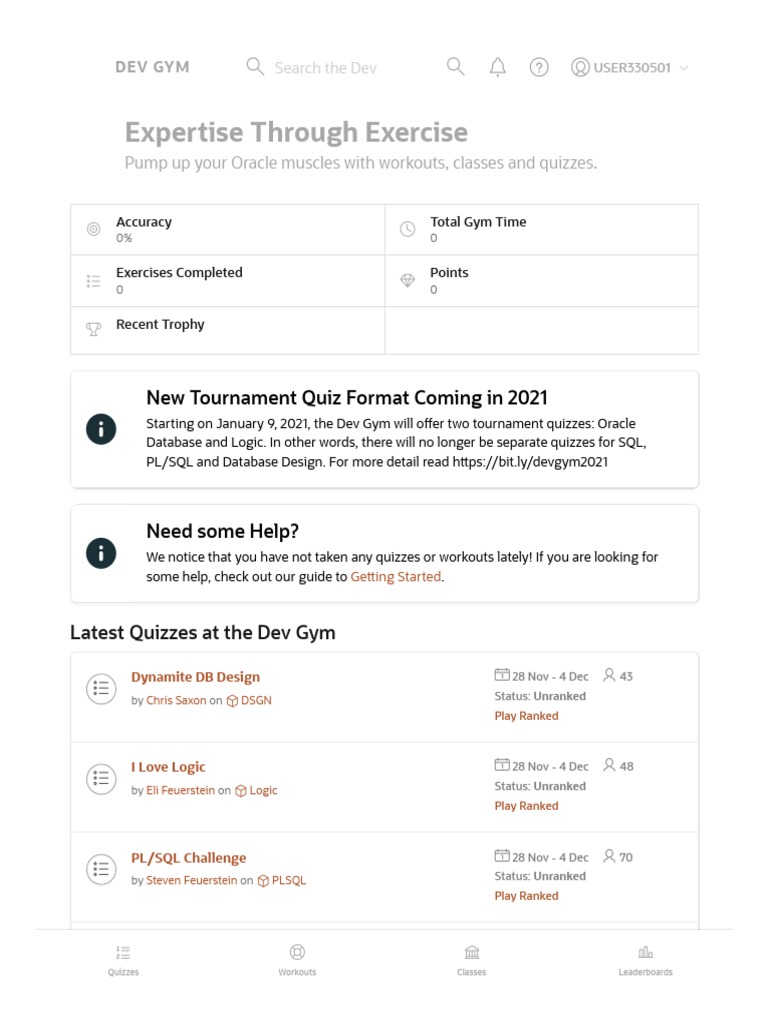Click the PL/SQL Challenge quiz list icon
This screenshot has height=1024, width=768.
pos(101,868)
